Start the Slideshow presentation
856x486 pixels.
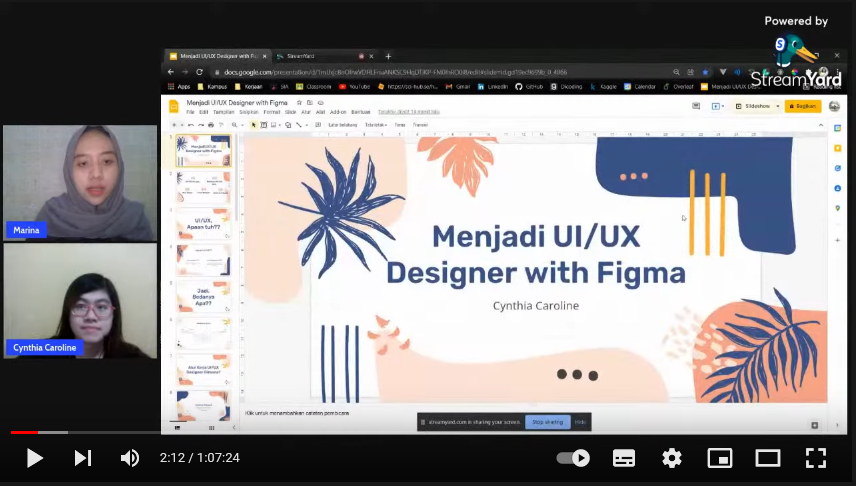click(x=752, y=106)
